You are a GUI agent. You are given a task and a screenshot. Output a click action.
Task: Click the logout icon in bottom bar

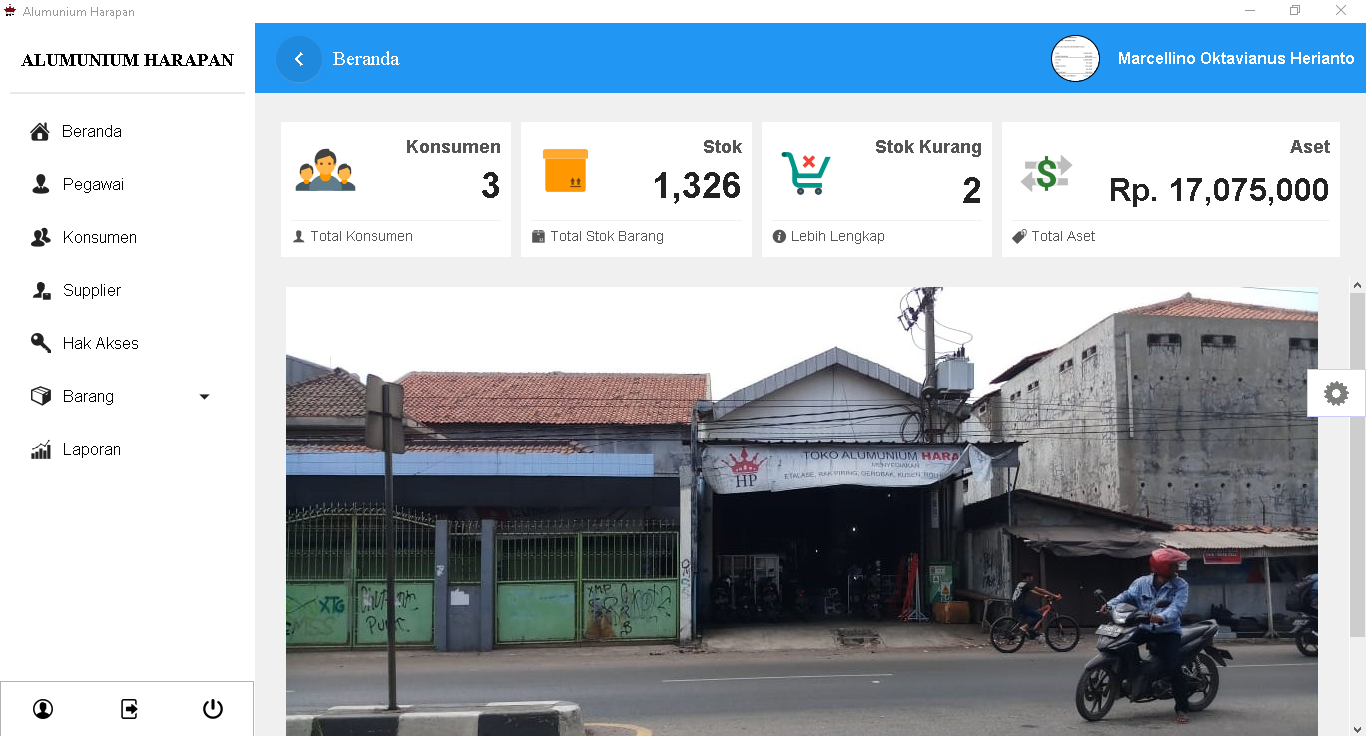point(129,709)
